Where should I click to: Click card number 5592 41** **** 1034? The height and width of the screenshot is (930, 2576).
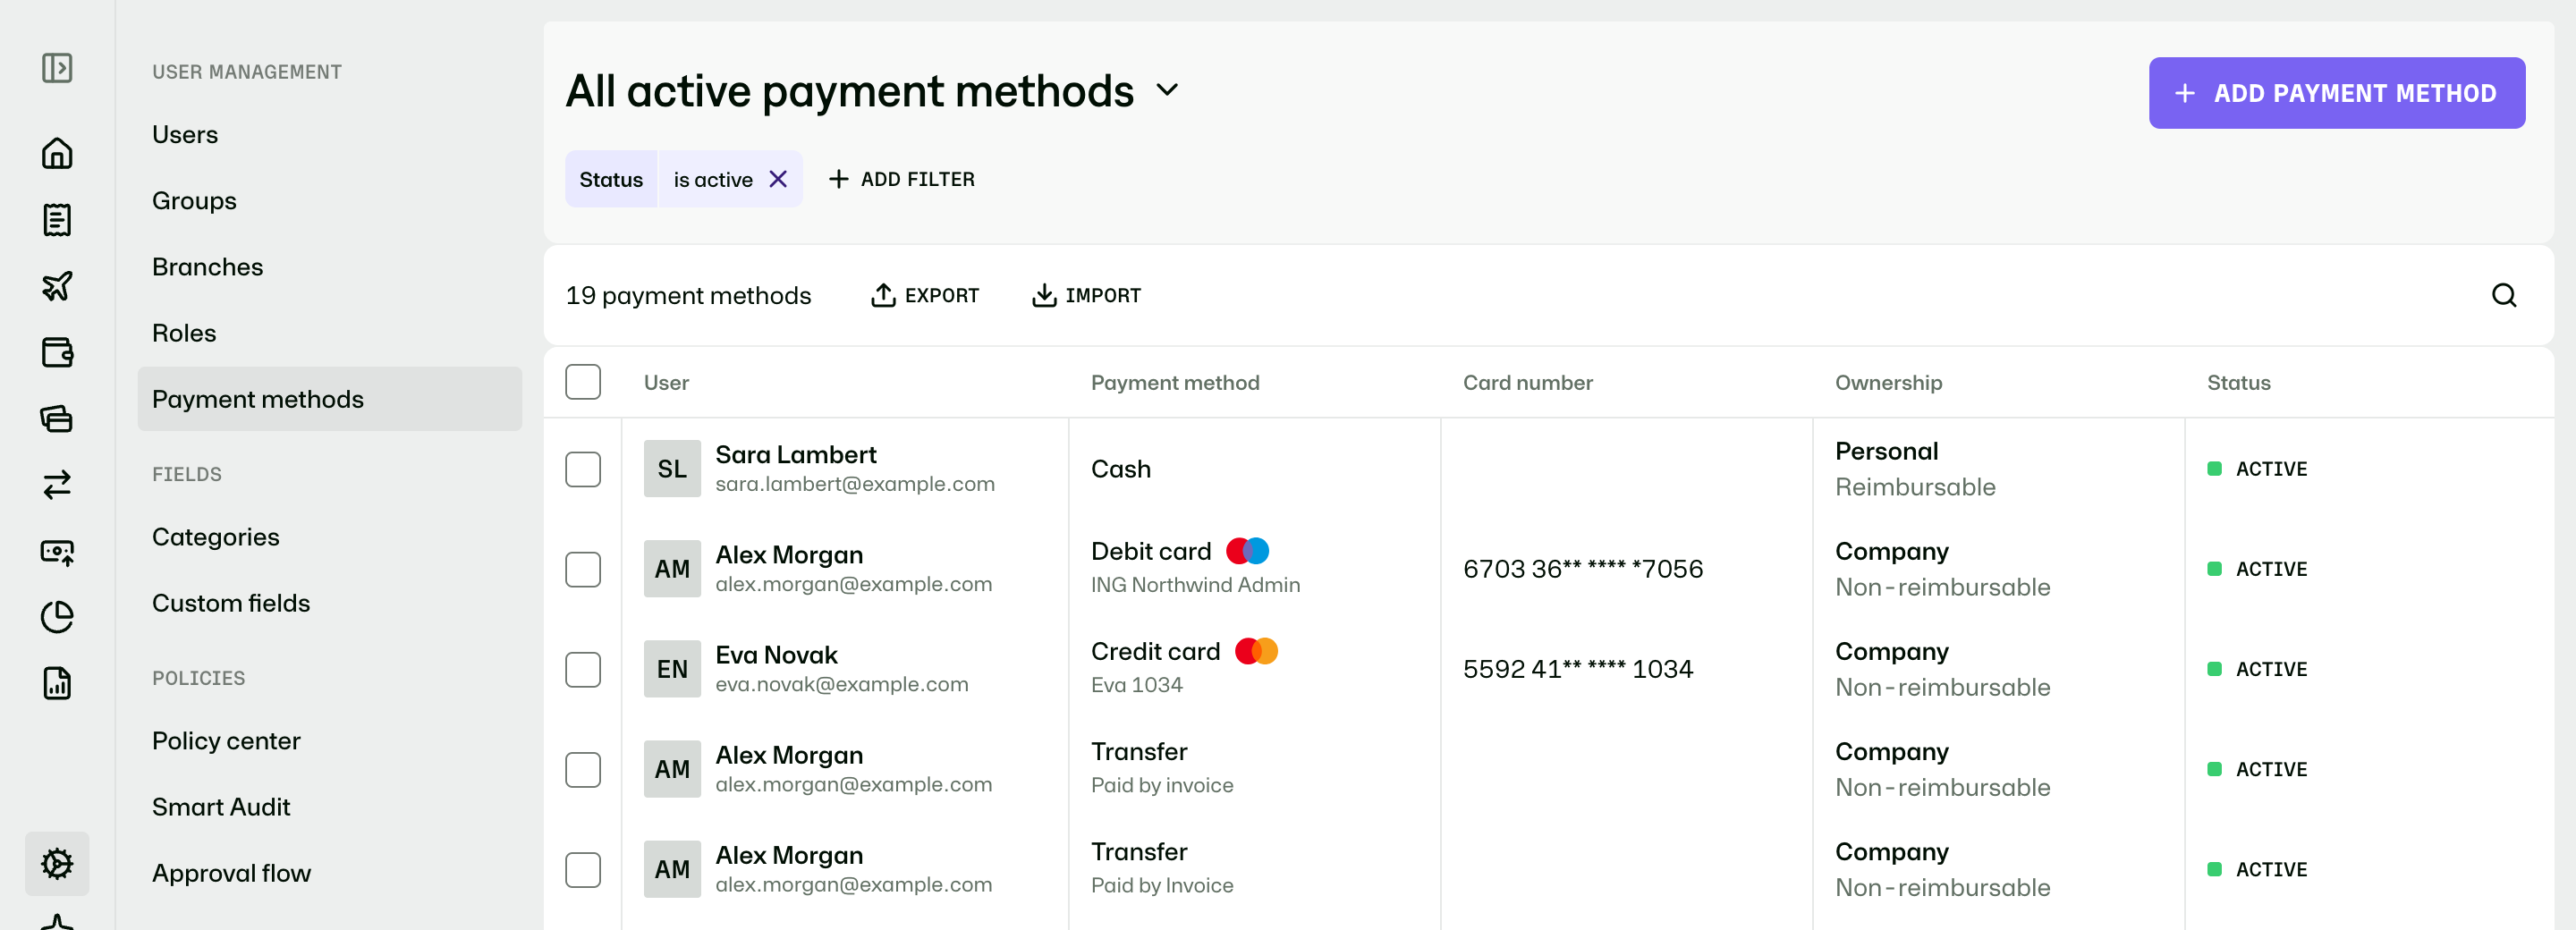pos(1578,669)
